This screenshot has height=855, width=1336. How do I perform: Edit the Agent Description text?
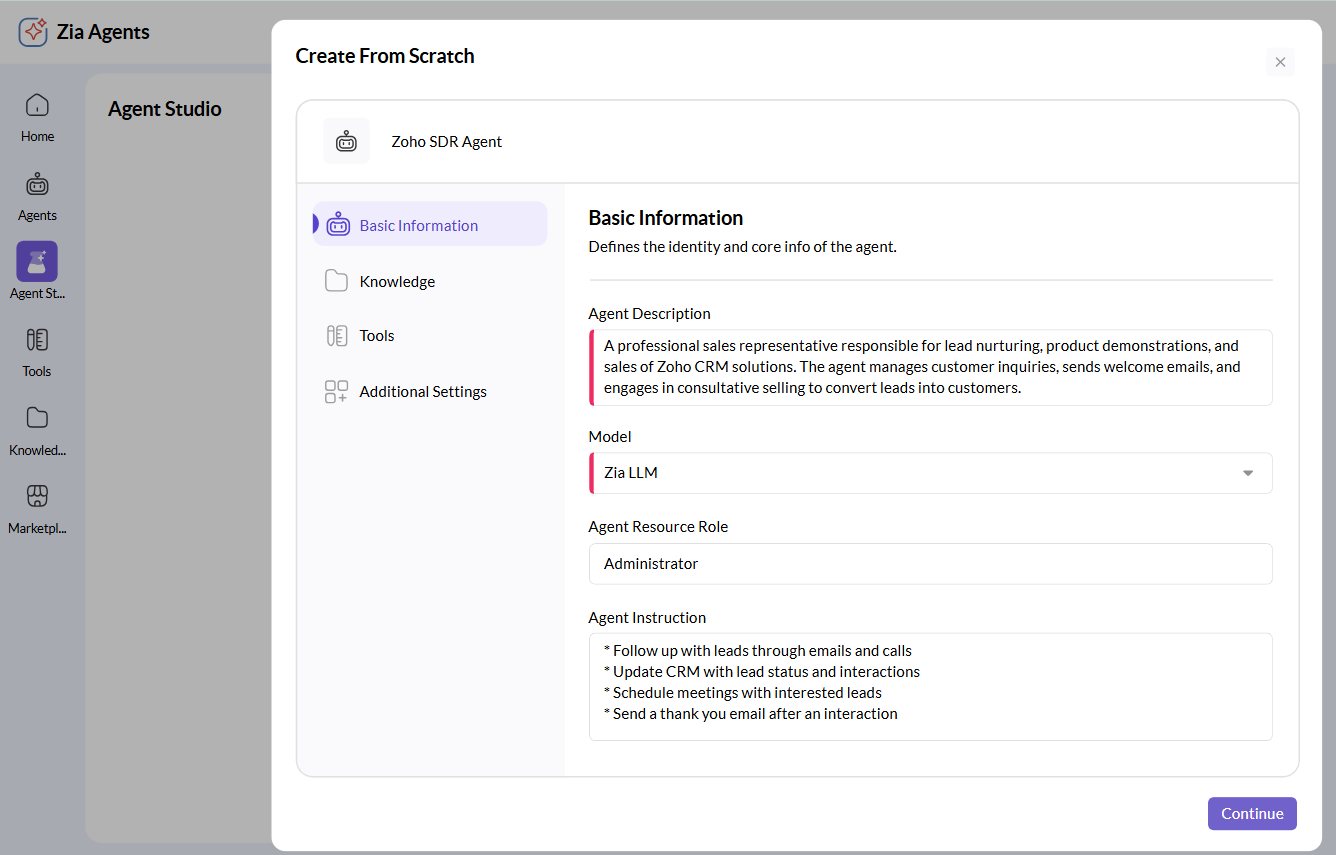point(930,366)
